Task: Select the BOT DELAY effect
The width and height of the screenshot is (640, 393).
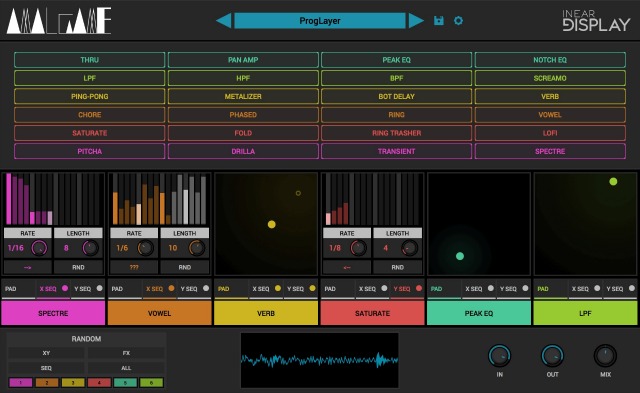Action: coord(396,96)
